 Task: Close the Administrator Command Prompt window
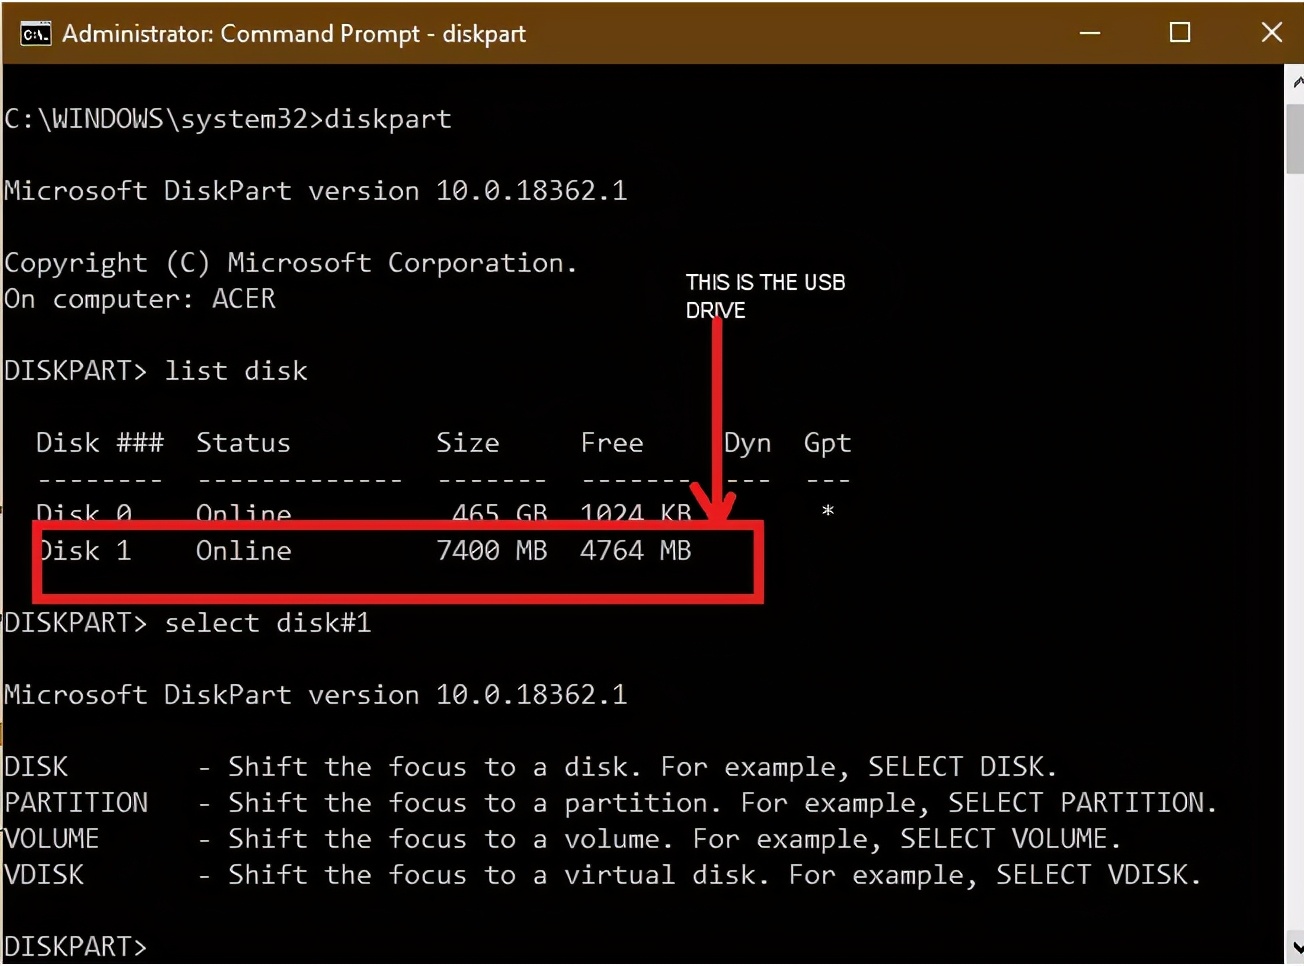click(1271, 33)
